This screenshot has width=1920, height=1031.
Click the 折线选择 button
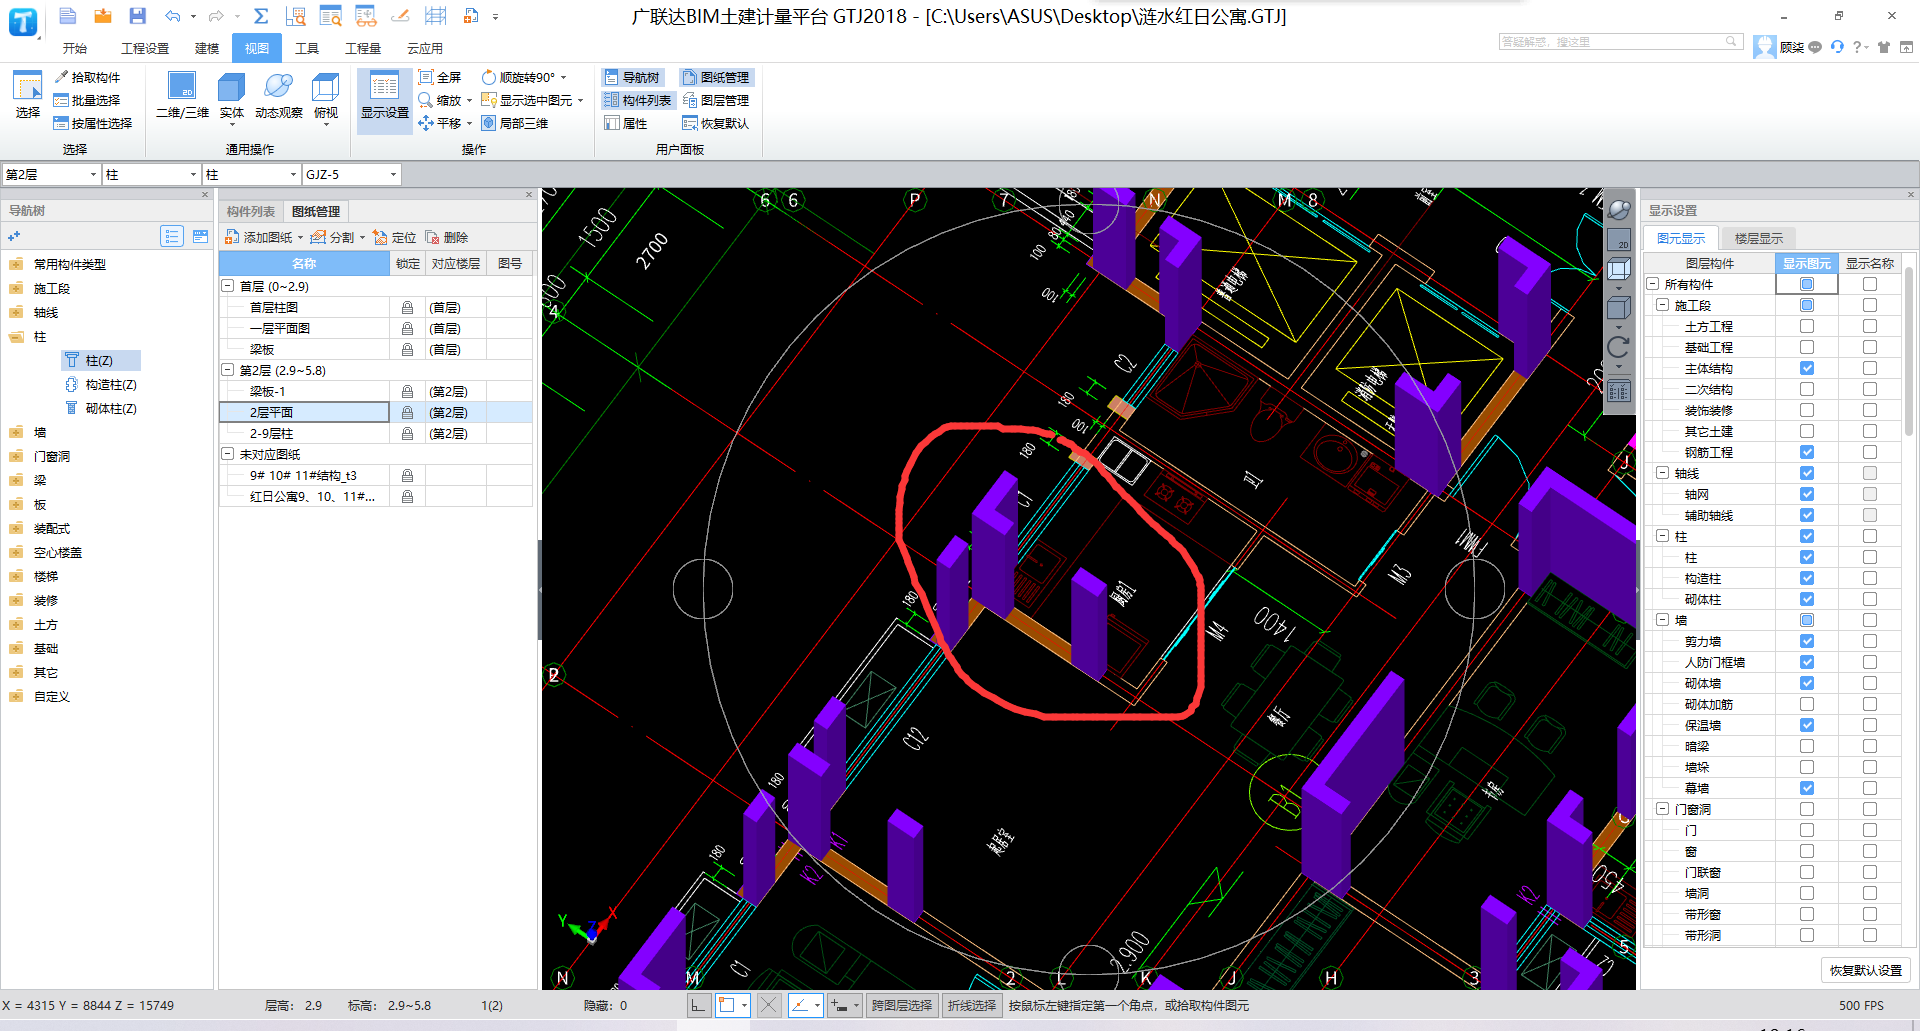pos(972,1005)
